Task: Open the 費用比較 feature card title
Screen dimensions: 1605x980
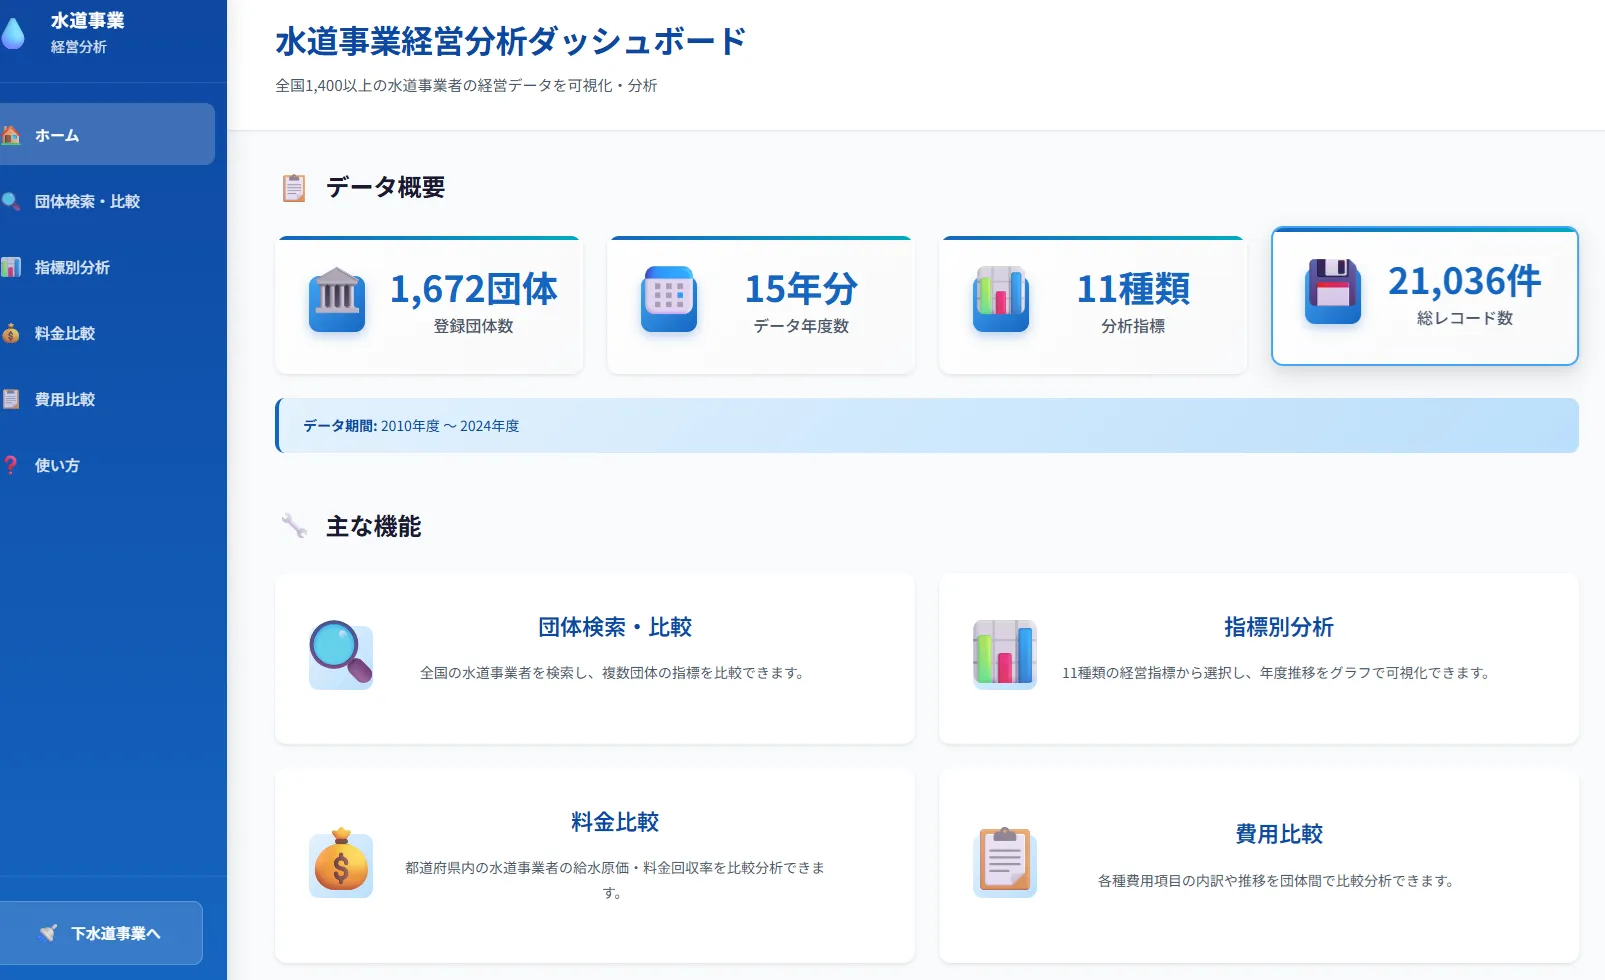Action: pos(1279,834)
